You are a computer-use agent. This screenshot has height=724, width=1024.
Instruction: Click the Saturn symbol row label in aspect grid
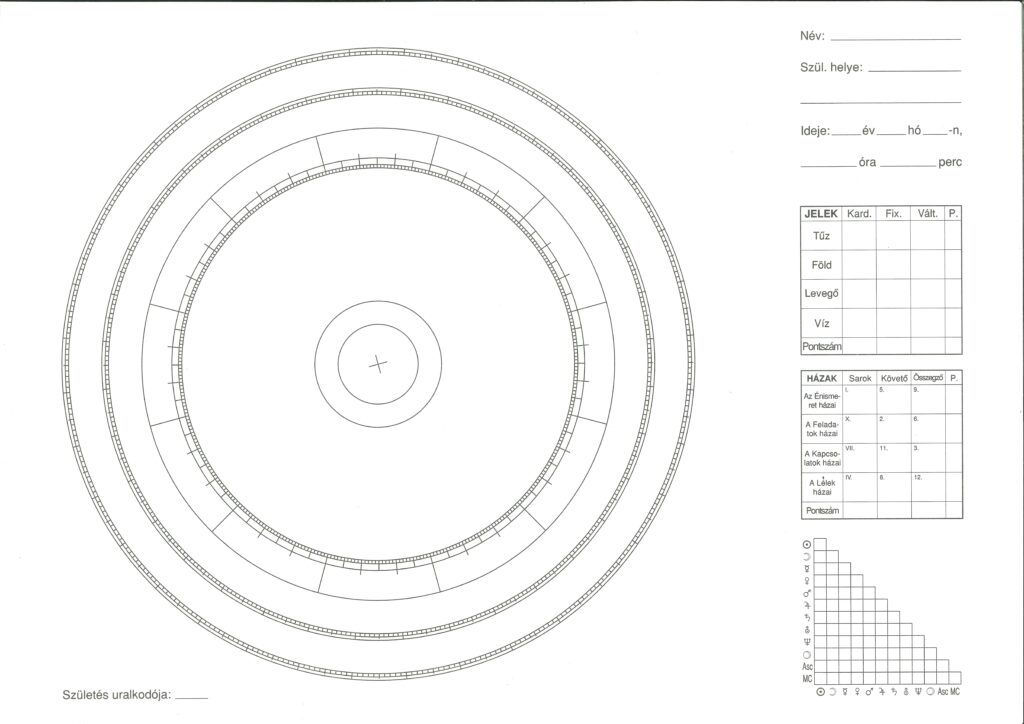(806, 617)
